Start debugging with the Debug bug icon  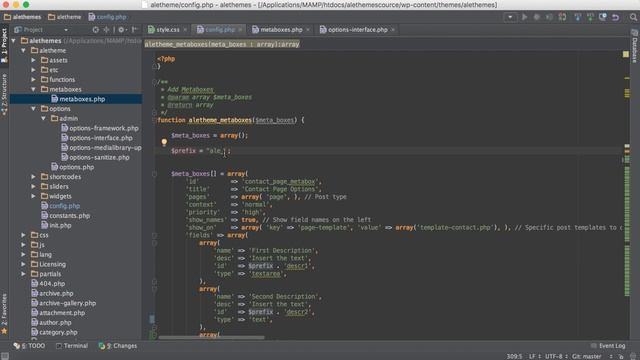537,17
